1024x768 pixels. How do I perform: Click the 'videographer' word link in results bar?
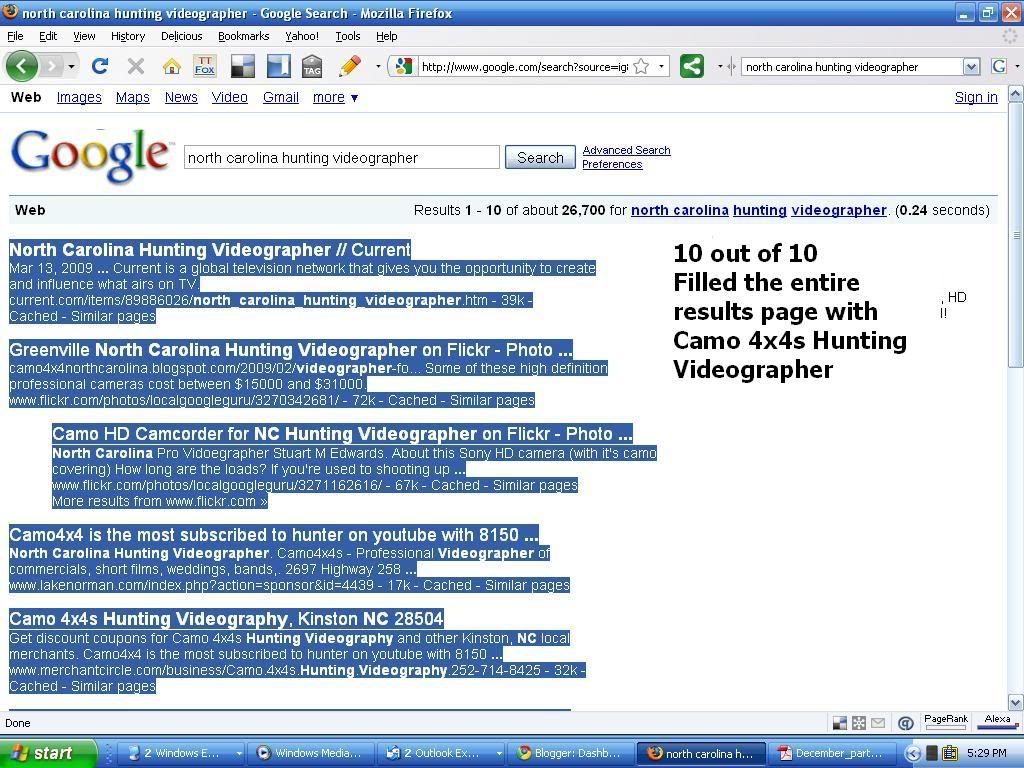(x=839, y=210)
